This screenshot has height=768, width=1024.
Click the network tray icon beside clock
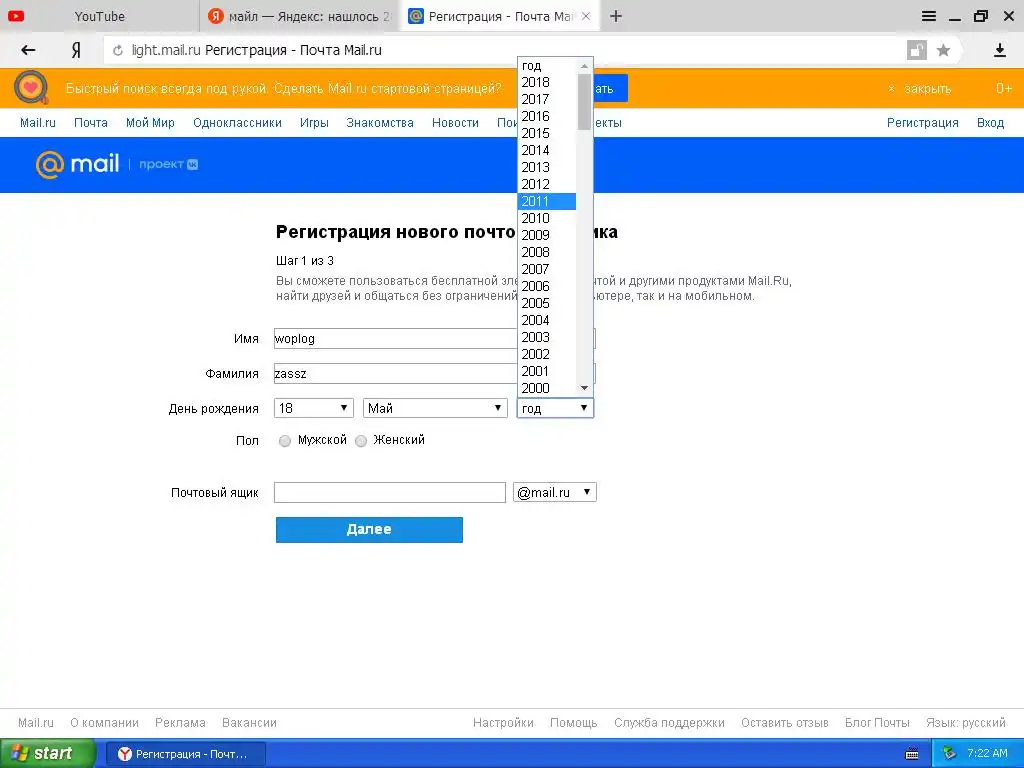pos(949,754)
